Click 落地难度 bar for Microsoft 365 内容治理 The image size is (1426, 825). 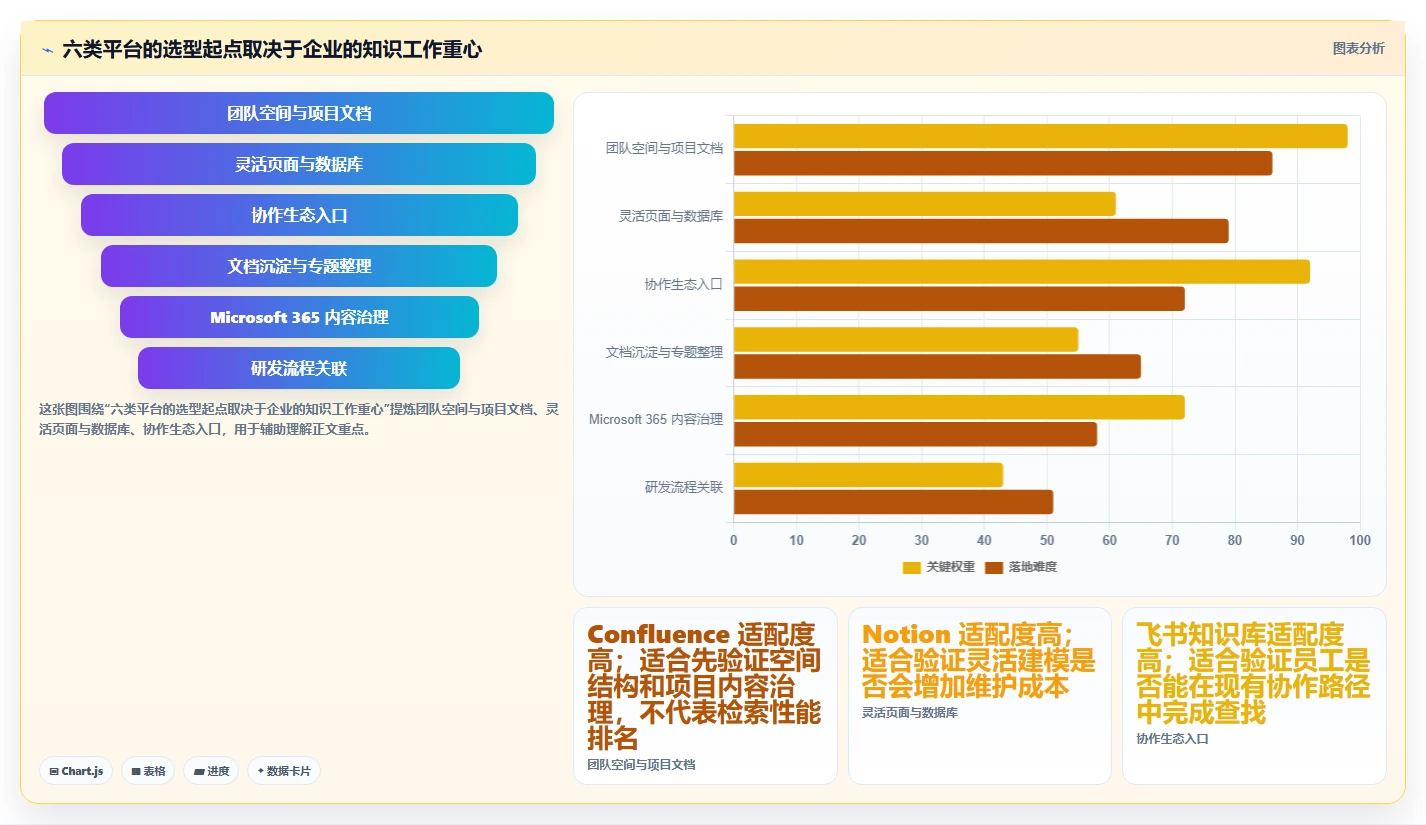915,434
